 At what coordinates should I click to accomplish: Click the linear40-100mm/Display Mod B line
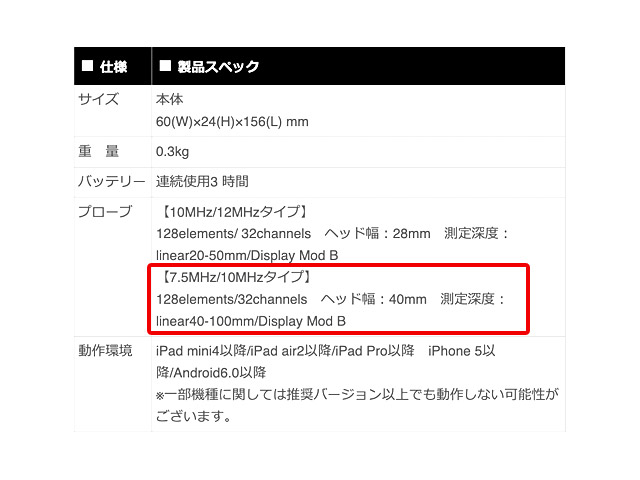[x=251, y=321]
